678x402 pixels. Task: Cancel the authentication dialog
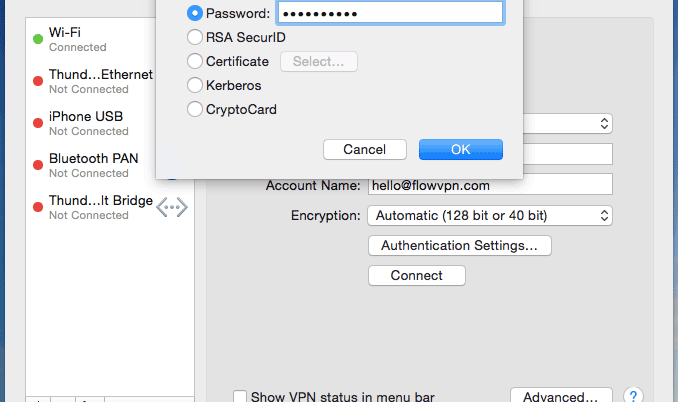click(x=364, y=150)
